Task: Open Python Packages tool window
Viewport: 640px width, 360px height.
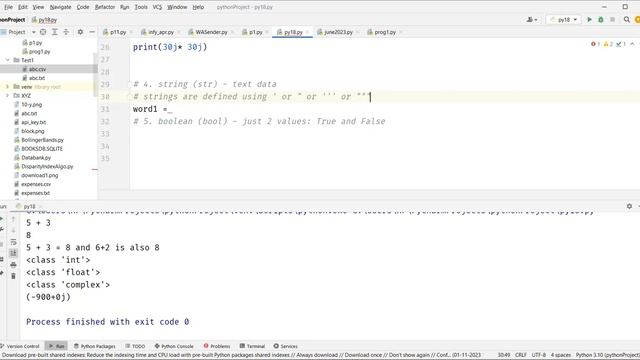Action: coord(95,346)
